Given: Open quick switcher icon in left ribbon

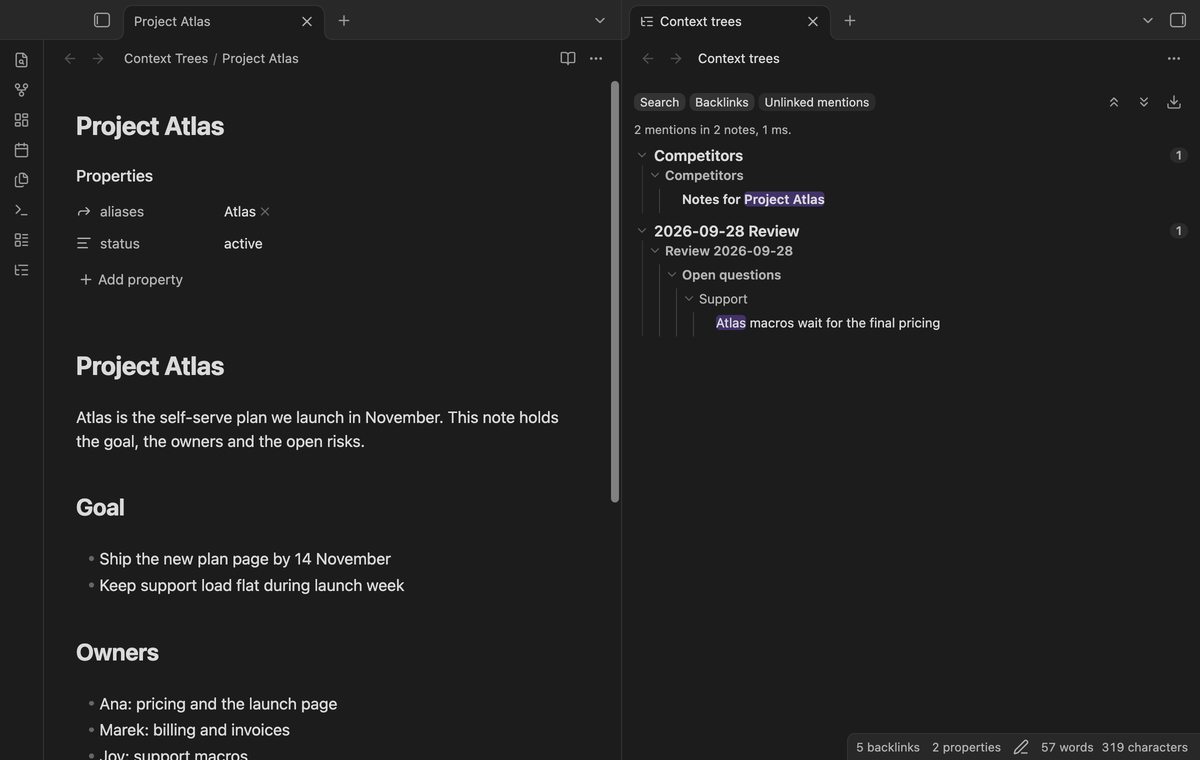Looking at the screenshot, I should [21, 60].
